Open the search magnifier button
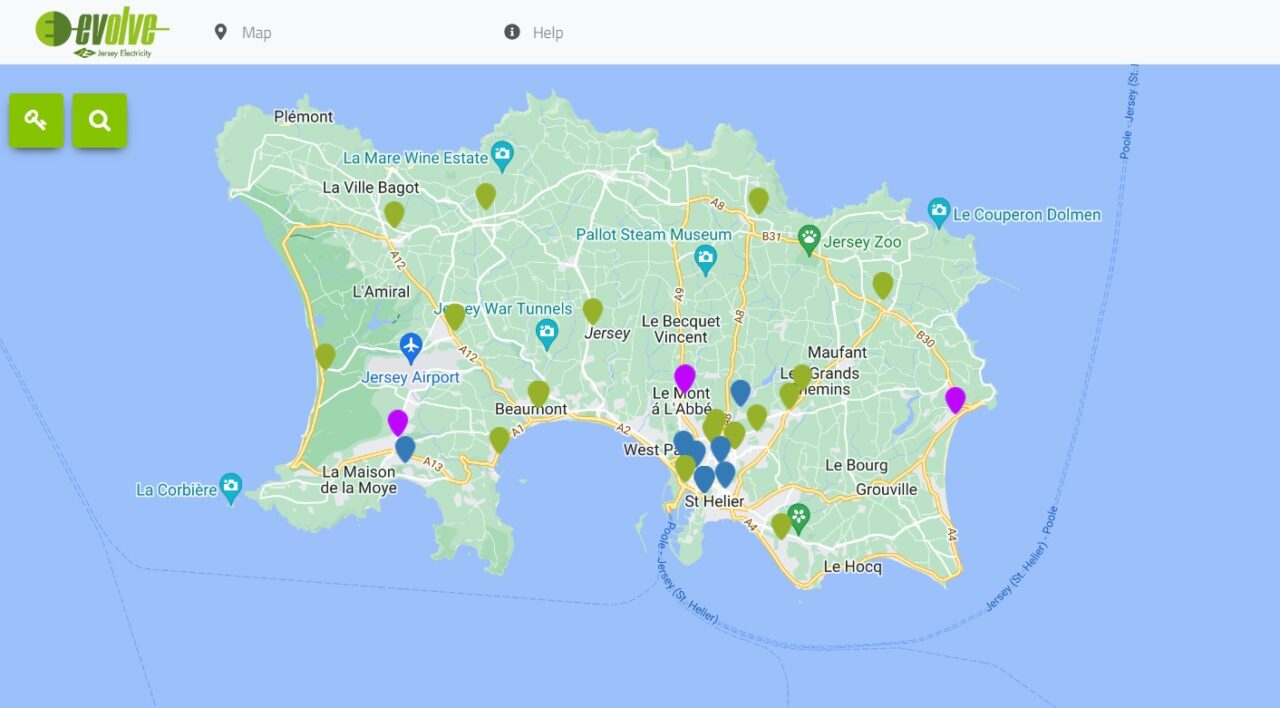Viewport: 1280px width, 708px height. click(99, 121)
